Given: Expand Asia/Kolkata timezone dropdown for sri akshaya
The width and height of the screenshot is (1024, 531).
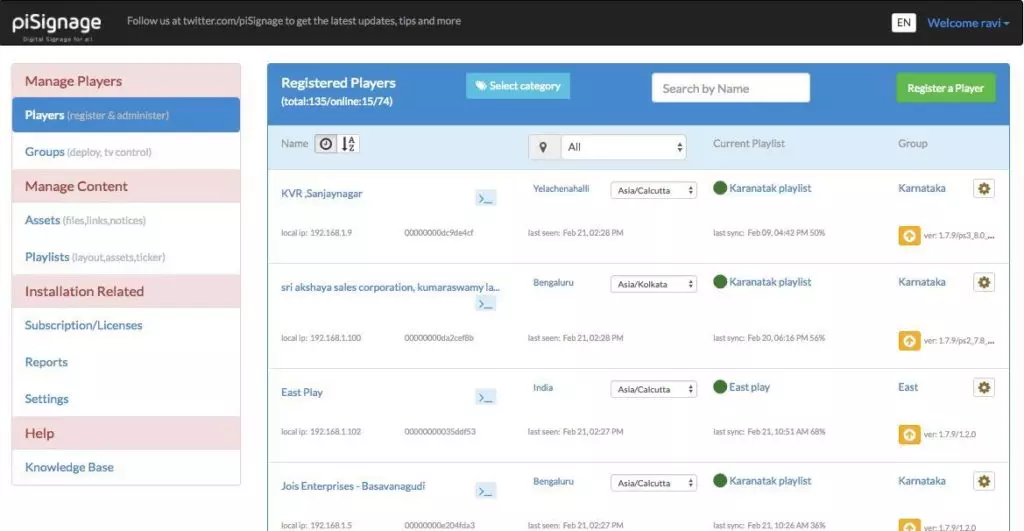Looking at the screenshot, I should click(653, 284).
